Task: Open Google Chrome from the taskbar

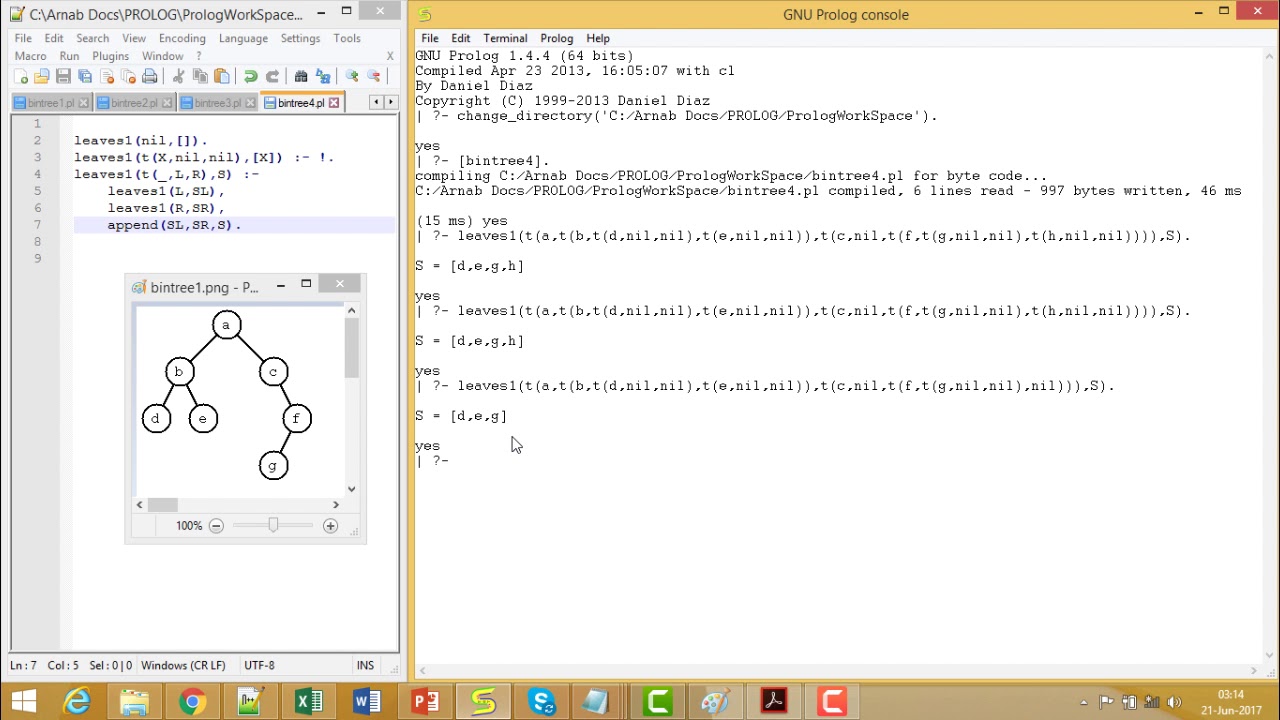Action: tap(192, 702)
